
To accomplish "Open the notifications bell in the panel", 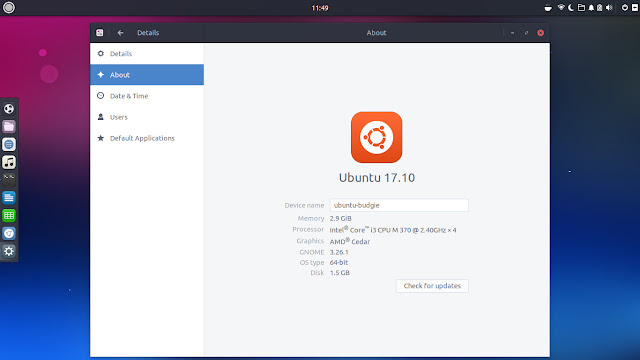I will tap(591, 8).
